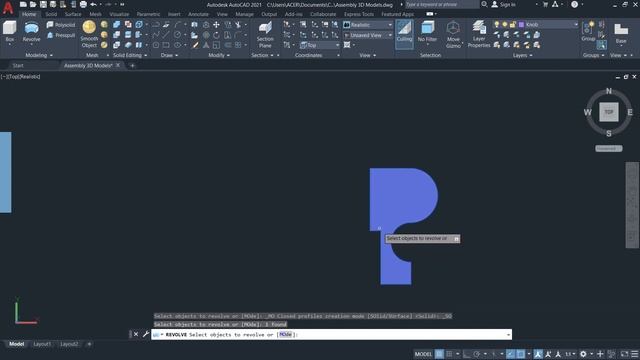The height and width of the screenshot is (360, 640).
Task: Switch to the Mesh ribbon tab
Action: tap(96, 14)
